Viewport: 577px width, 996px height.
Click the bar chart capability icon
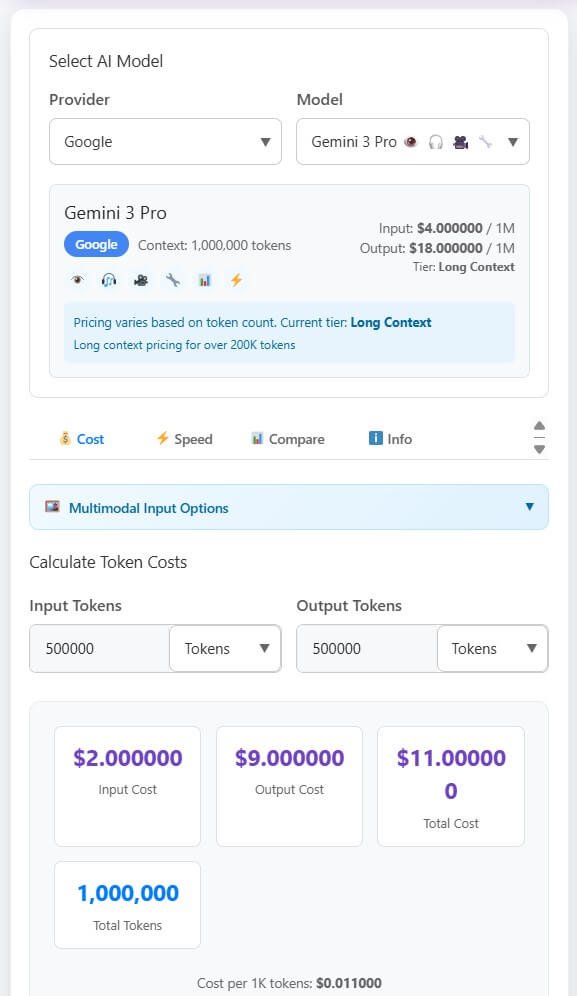tap(204, 280)
